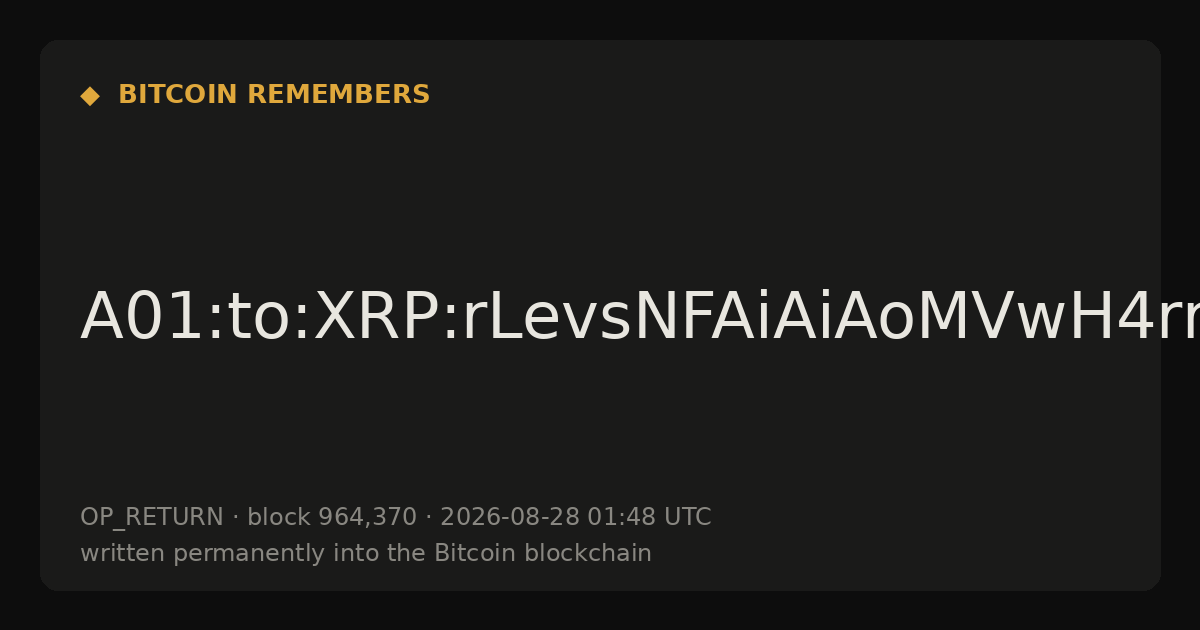Open block 964,370
The height and width of the screenshot is (630, 1200).
tap(332, 518)
